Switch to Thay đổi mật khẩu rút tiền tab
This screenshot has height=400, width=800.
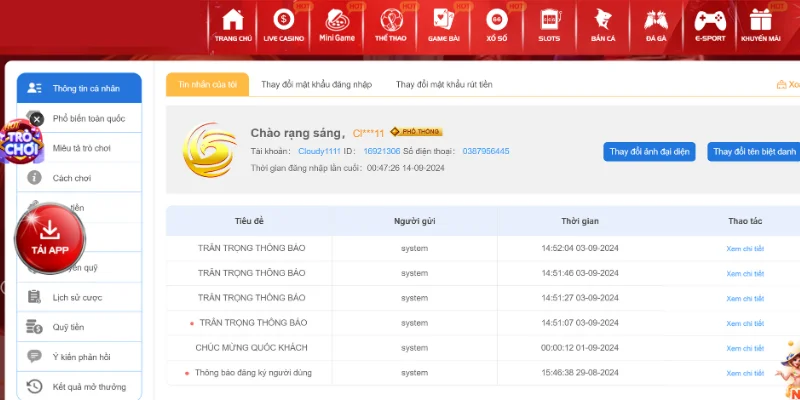tap(444, 85)
